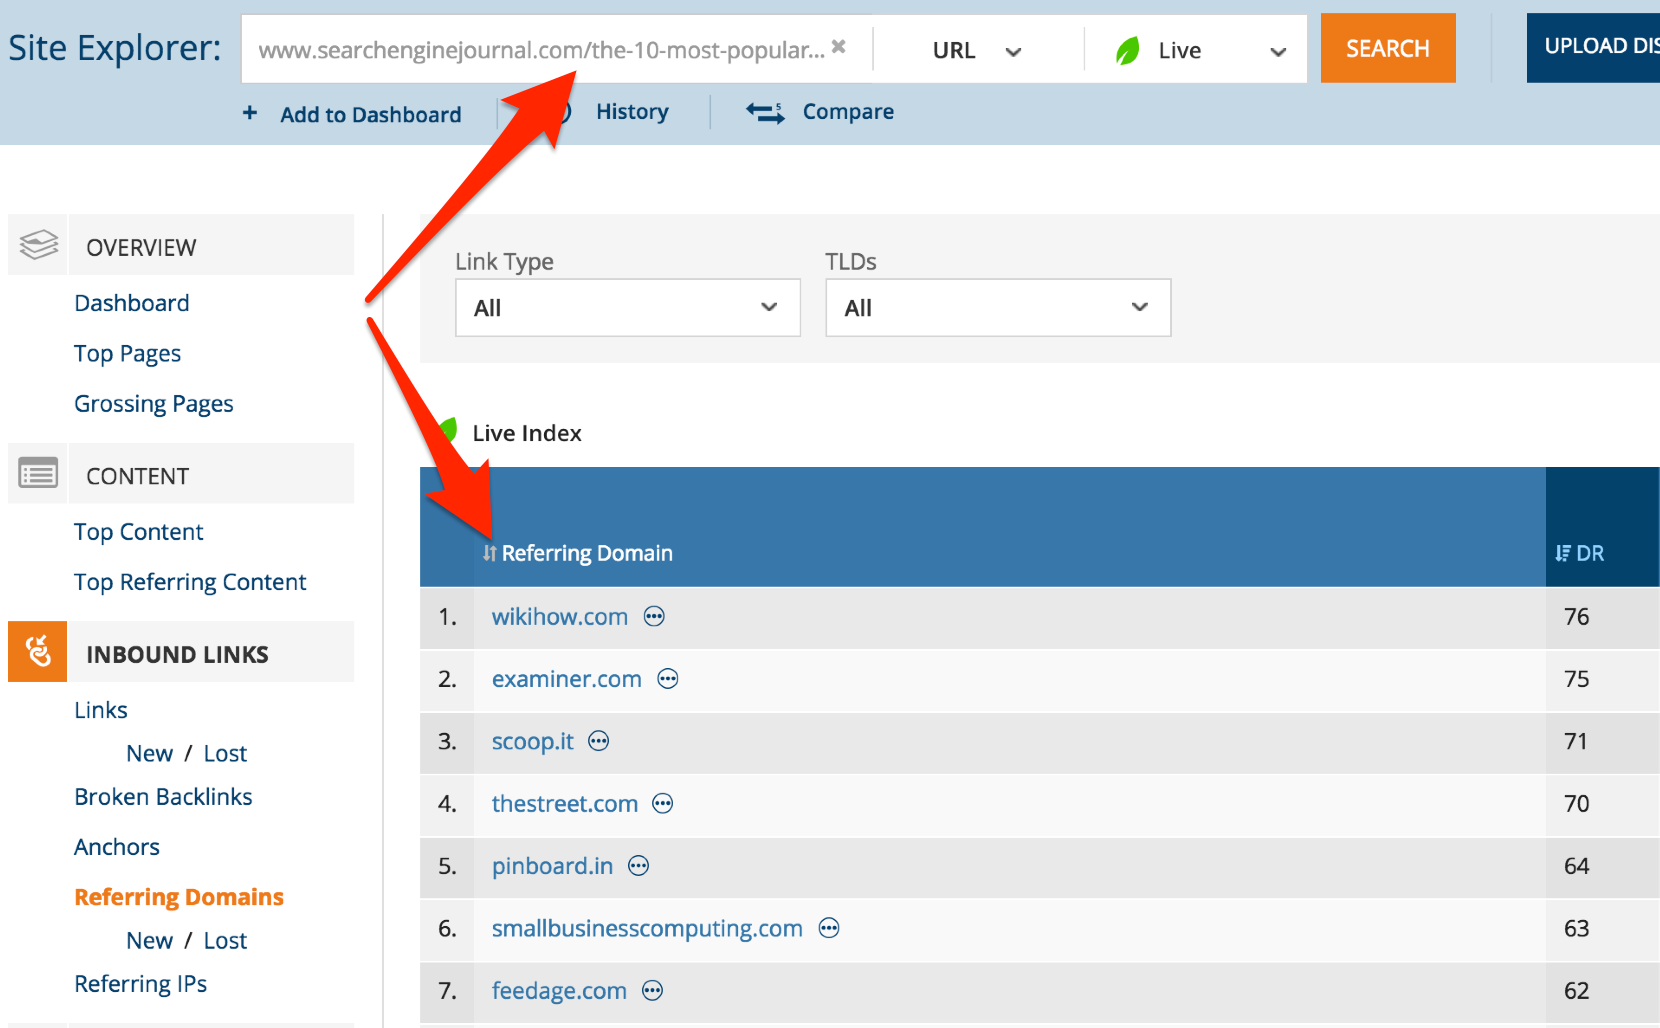This screenshot has height=1028, width=1660.
Task: Sort by the Referring Domain arrows icon
Action: tap(489, 553)
